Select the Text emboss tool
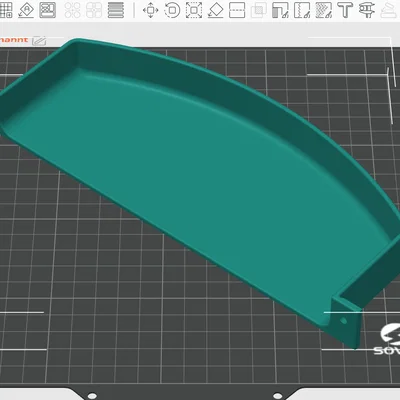Image resolution: width=400 pixels, height=400 pixels. 345,10
